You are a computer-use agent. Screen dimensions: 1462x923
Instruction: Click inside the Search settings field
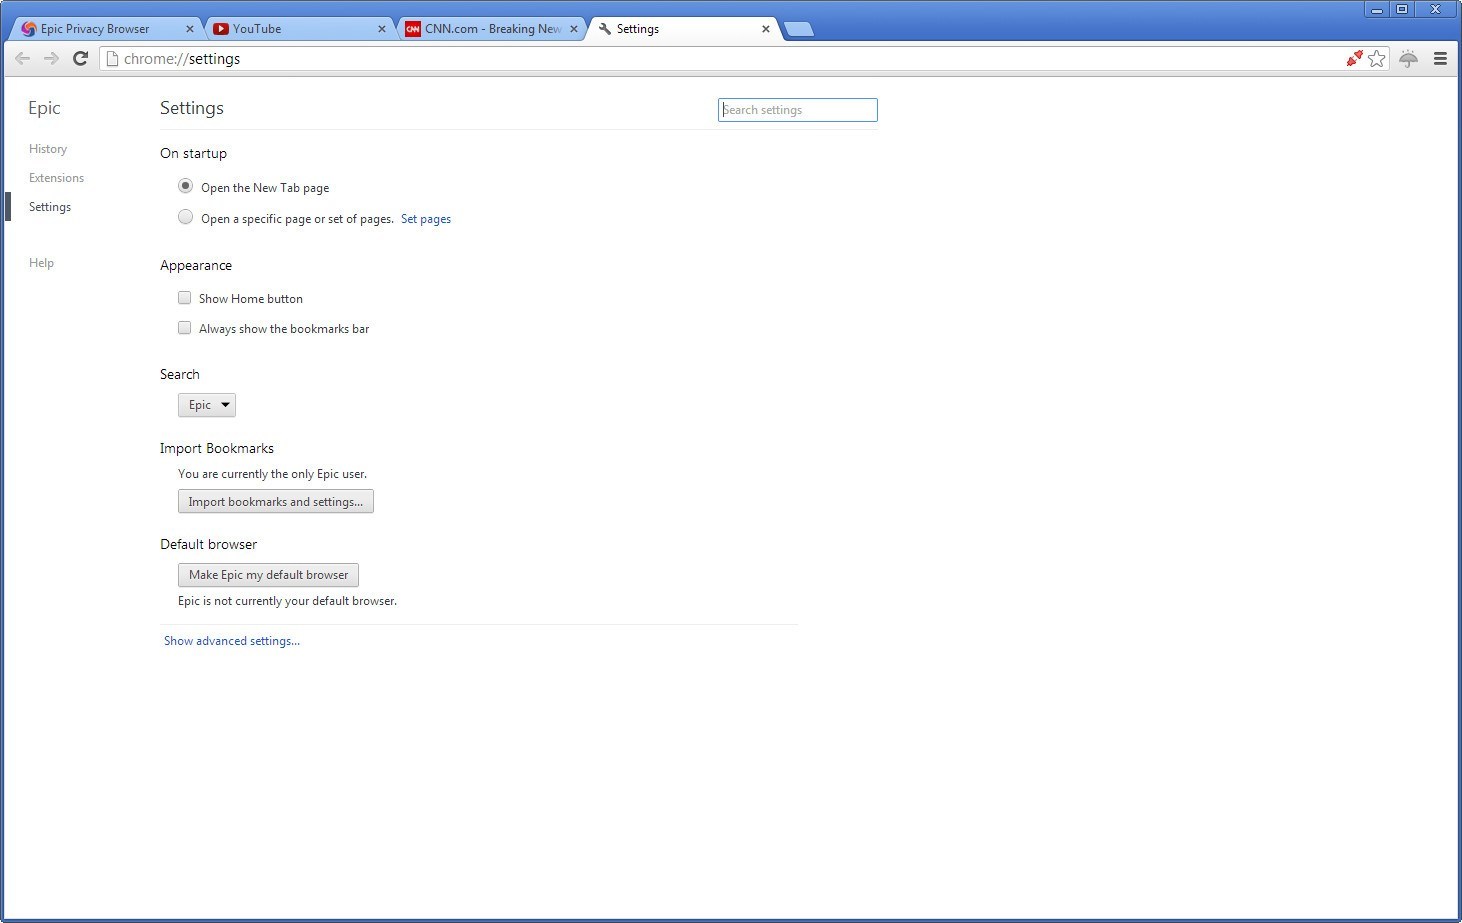pos(797,110)
